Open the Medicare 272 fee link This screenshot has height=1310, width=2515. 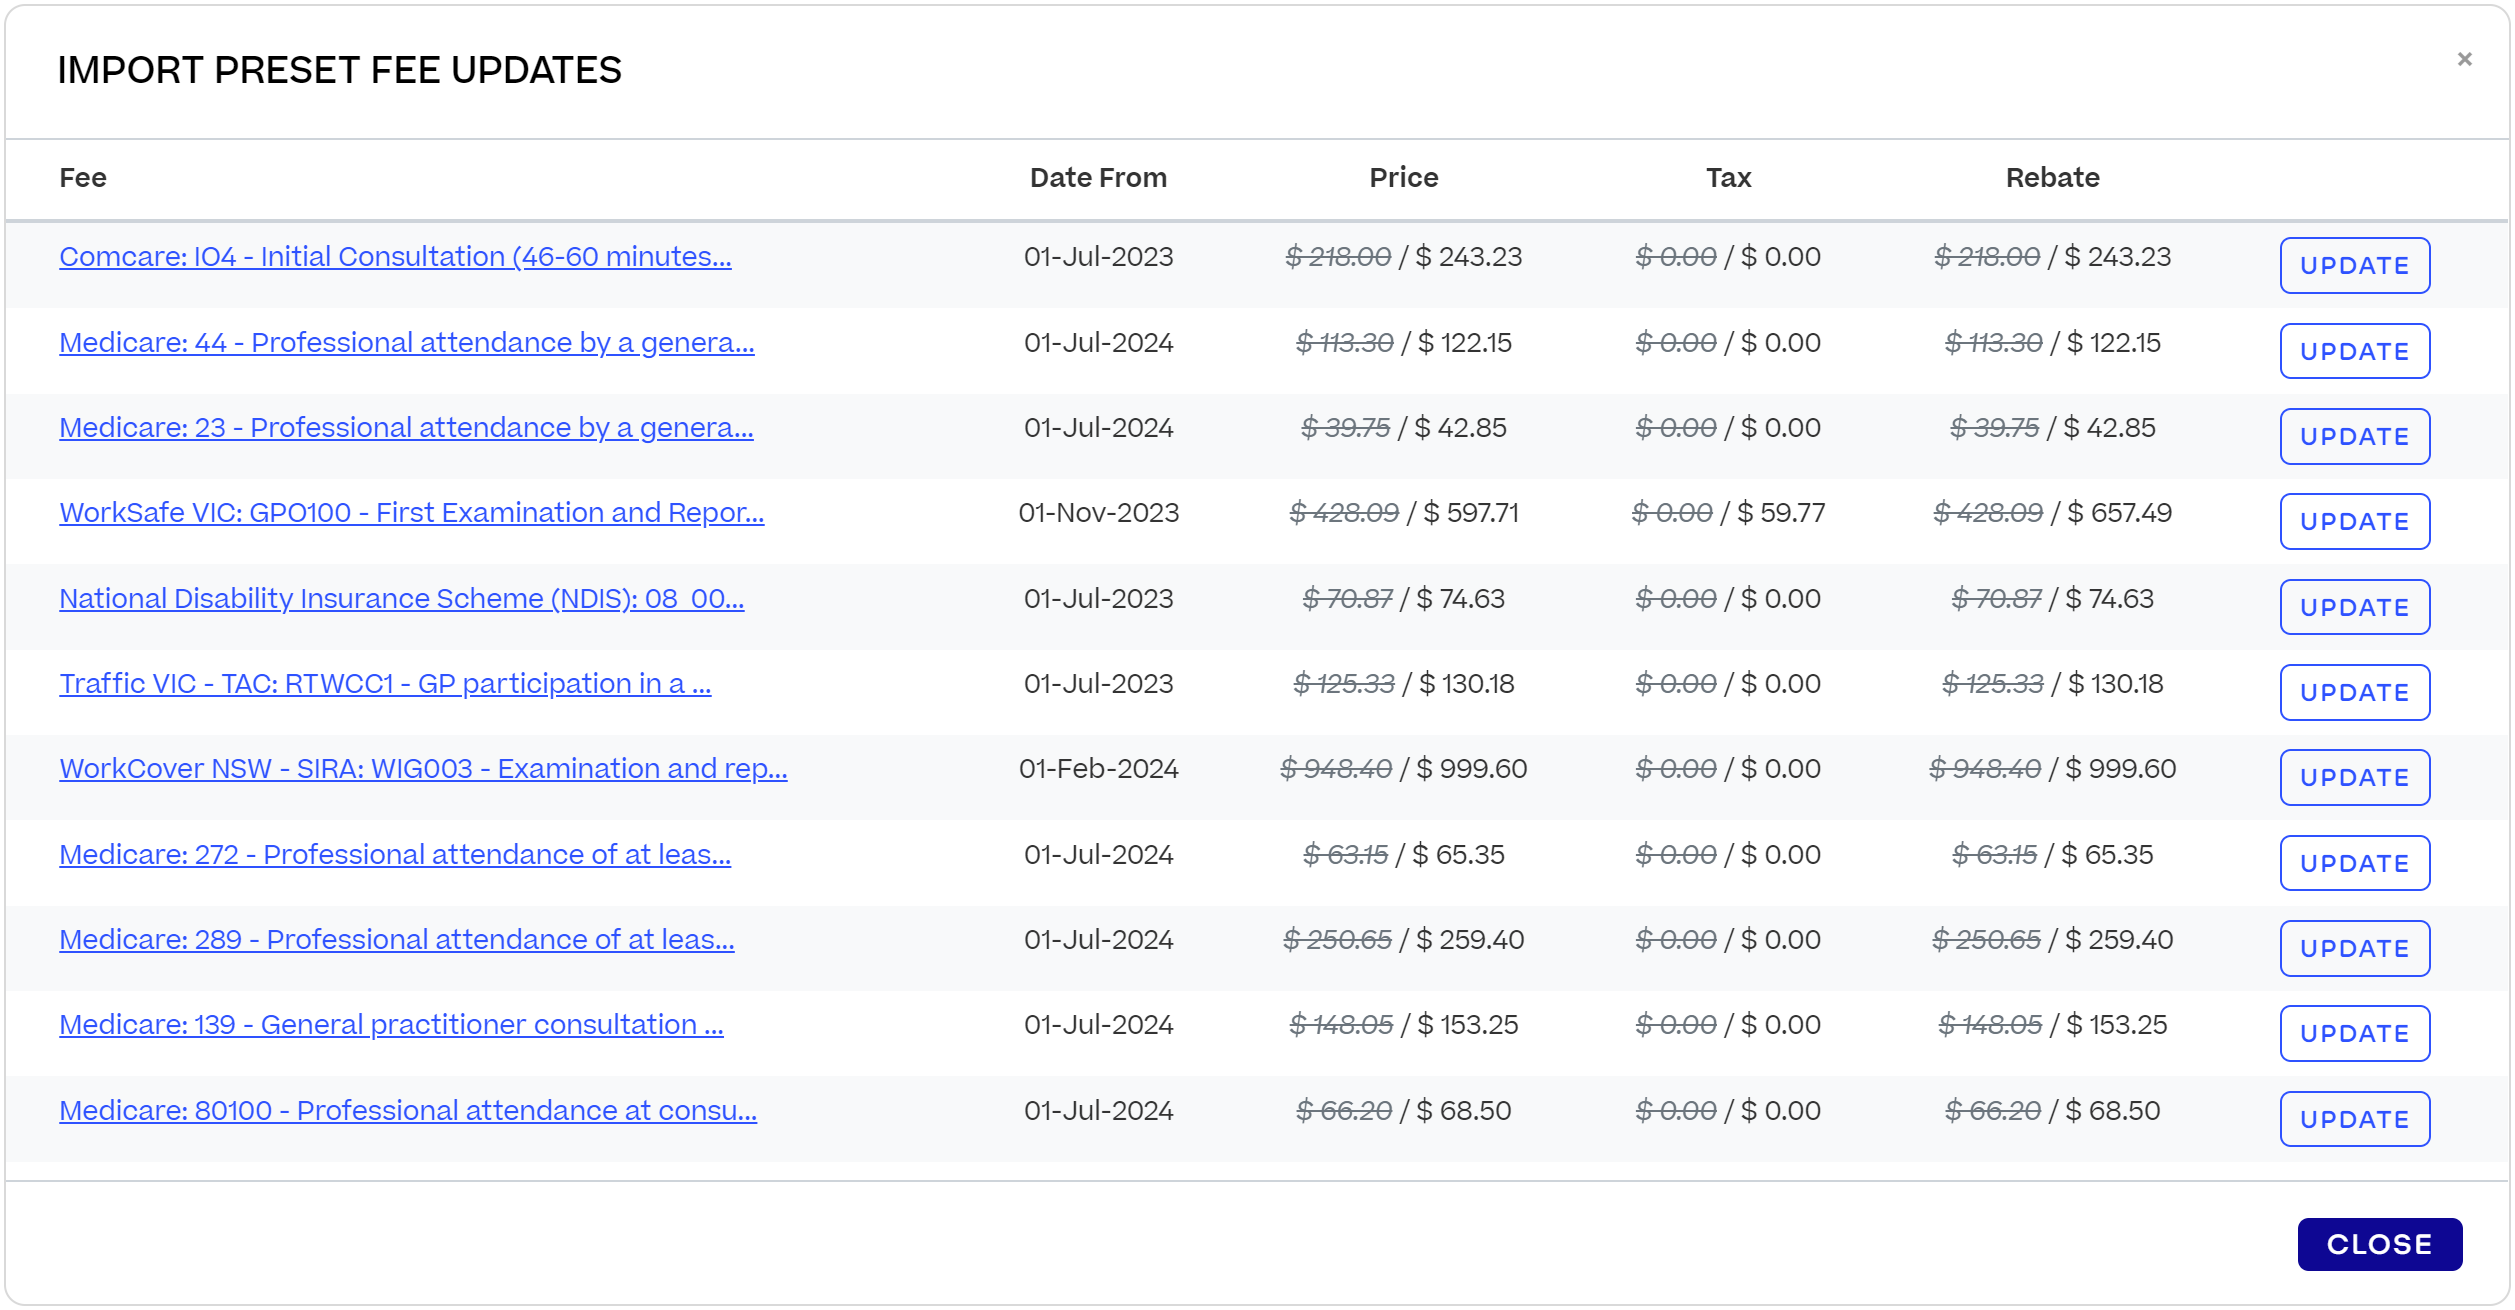395,855
